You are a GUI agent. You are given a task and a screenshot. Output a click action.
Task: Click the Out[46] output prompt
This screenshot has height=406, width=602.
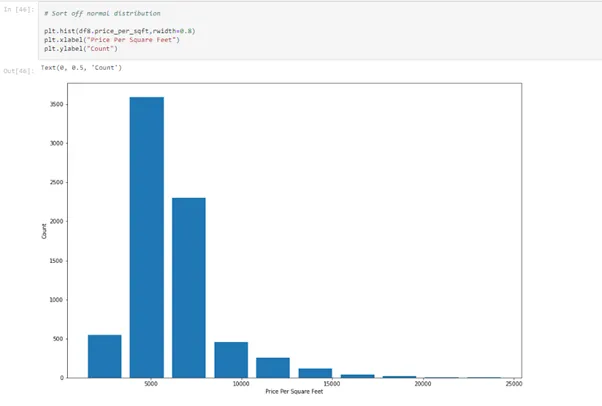pos(18,71)
